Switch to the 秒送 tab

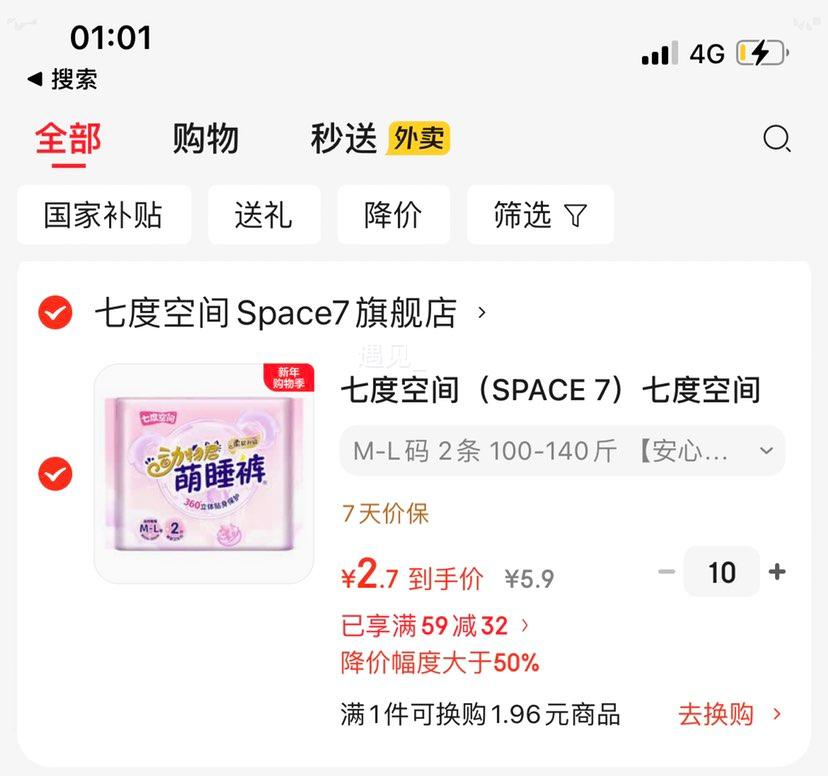click(344, 138)
